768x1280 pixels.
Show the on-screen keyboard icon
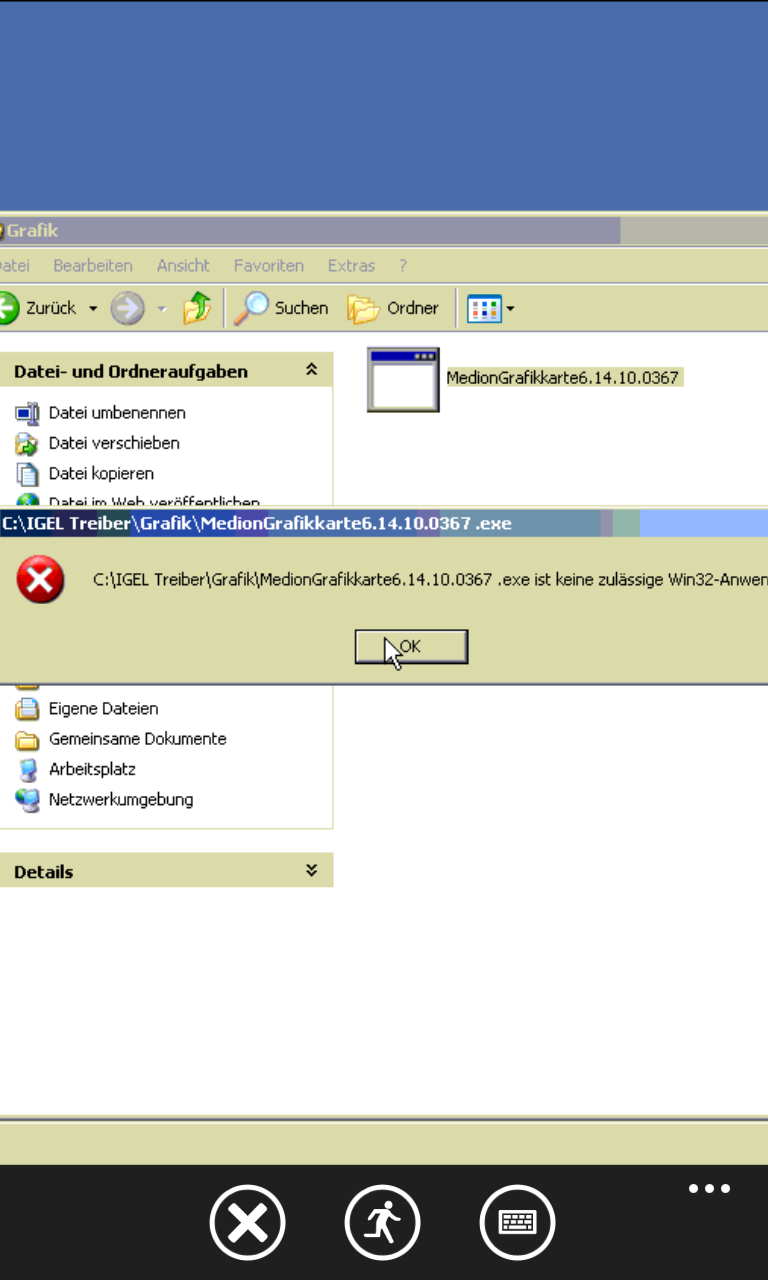click(x=517, y=1222)
